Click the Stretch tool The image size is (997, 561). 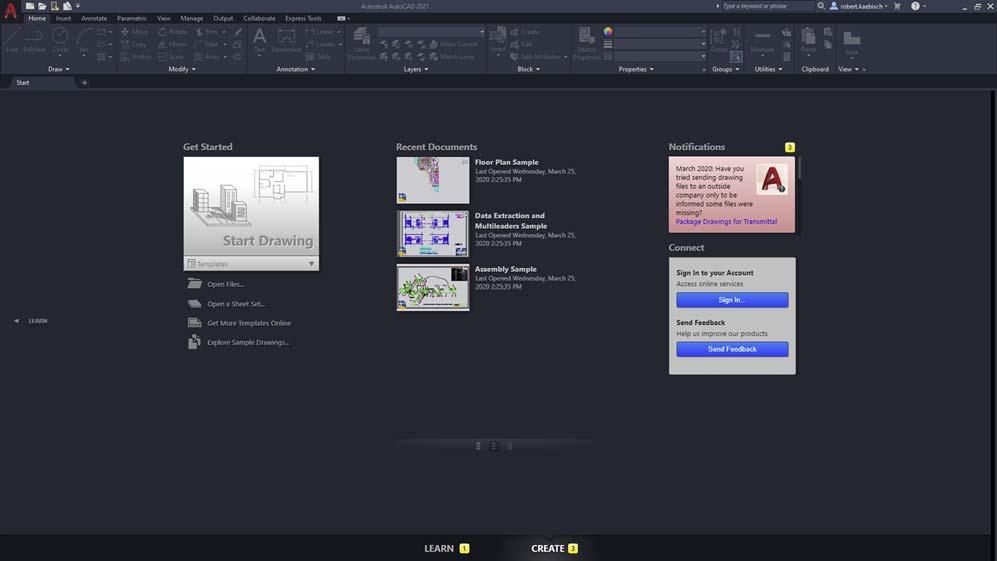tap(135, 57)
